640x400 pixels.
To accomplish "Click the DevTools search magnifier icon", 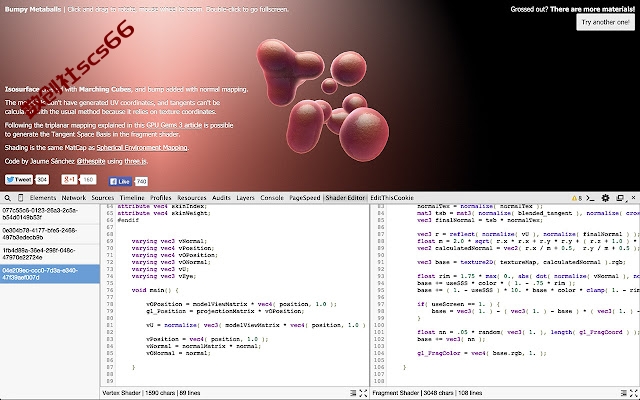I will 7,198.
